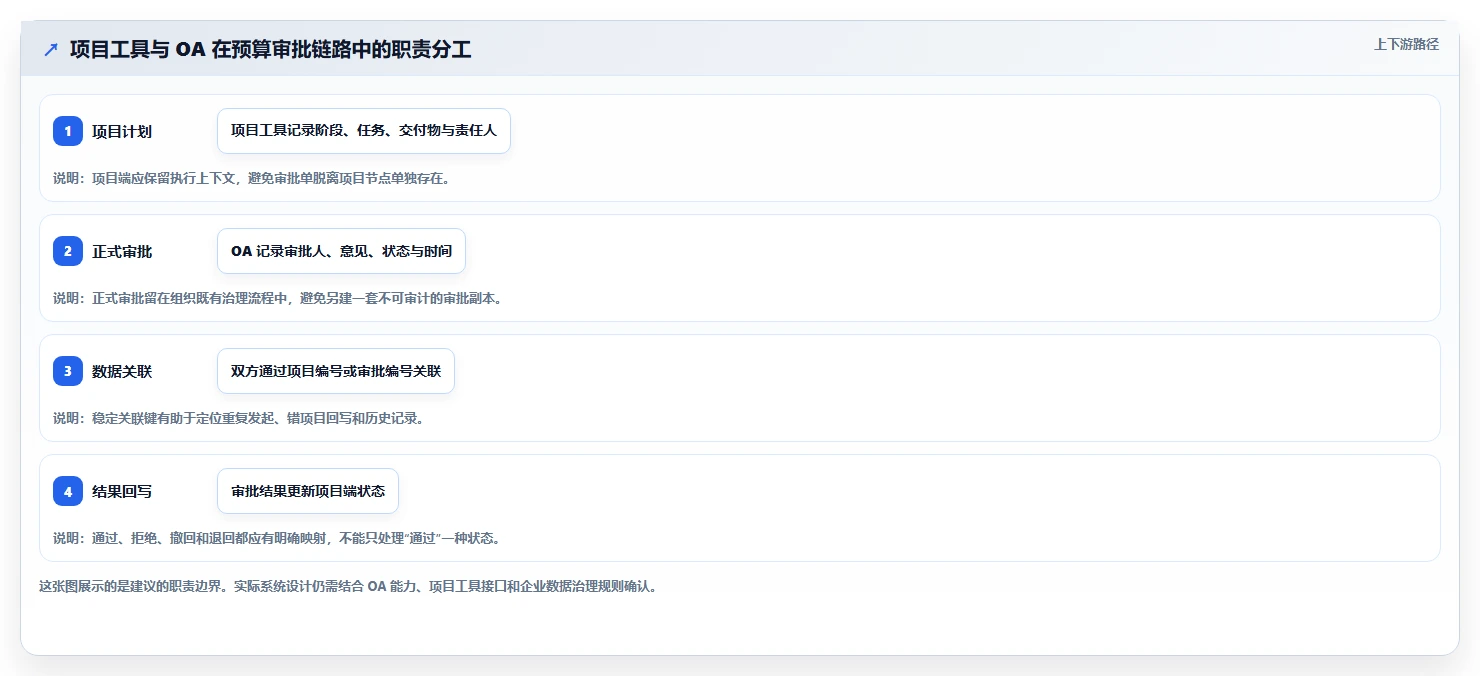This screenshot has width=1480, height=676.
Task: Click the 结果回写 step label
Action: (122, 491)
